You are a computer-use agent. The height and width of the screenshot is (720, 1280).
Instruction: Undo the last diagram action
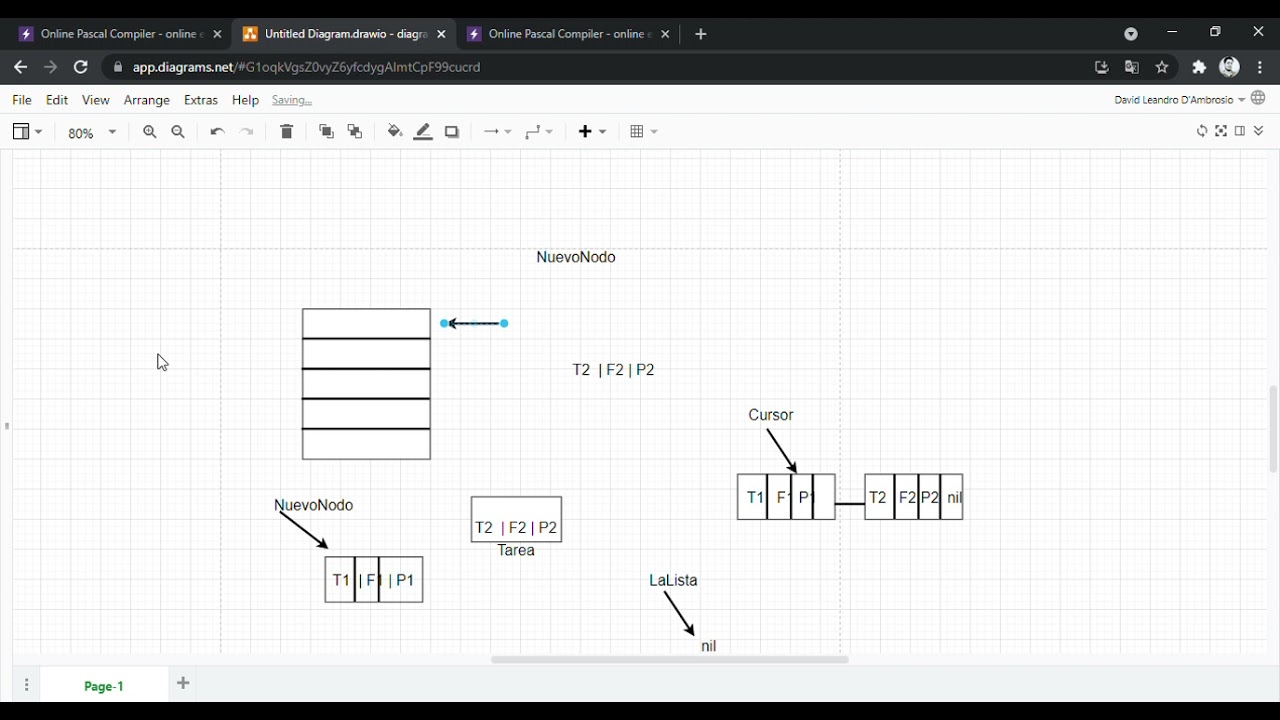(217, 132)
